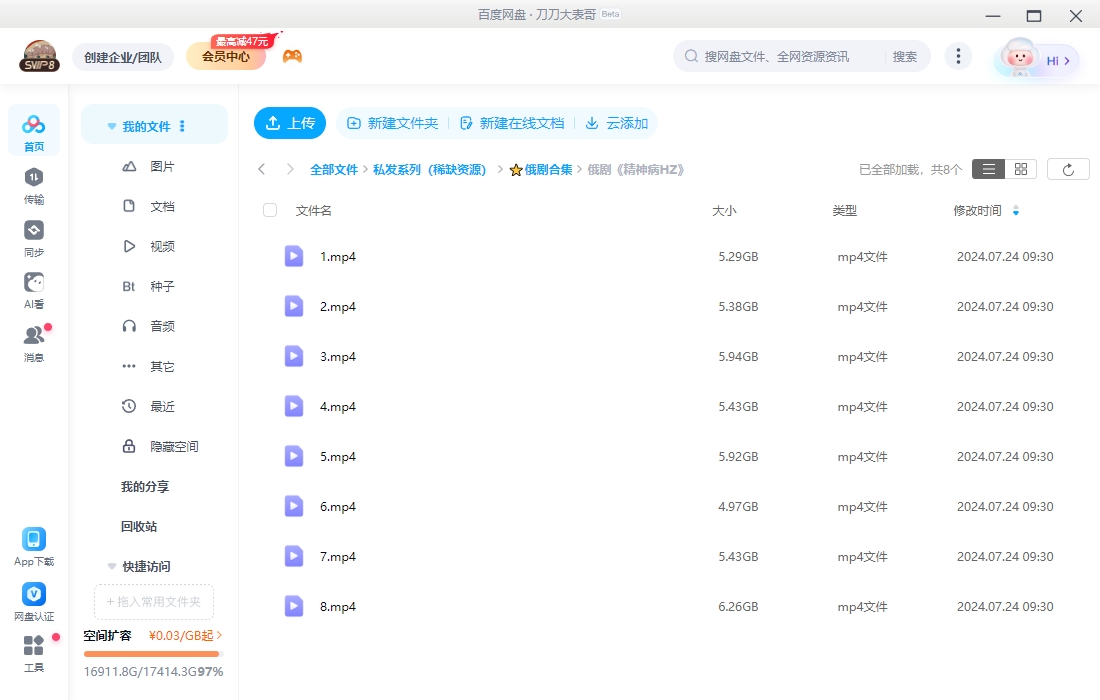Switch to list view mode
This screenshot has height=700, width=1100.
[x=988, y=168]
